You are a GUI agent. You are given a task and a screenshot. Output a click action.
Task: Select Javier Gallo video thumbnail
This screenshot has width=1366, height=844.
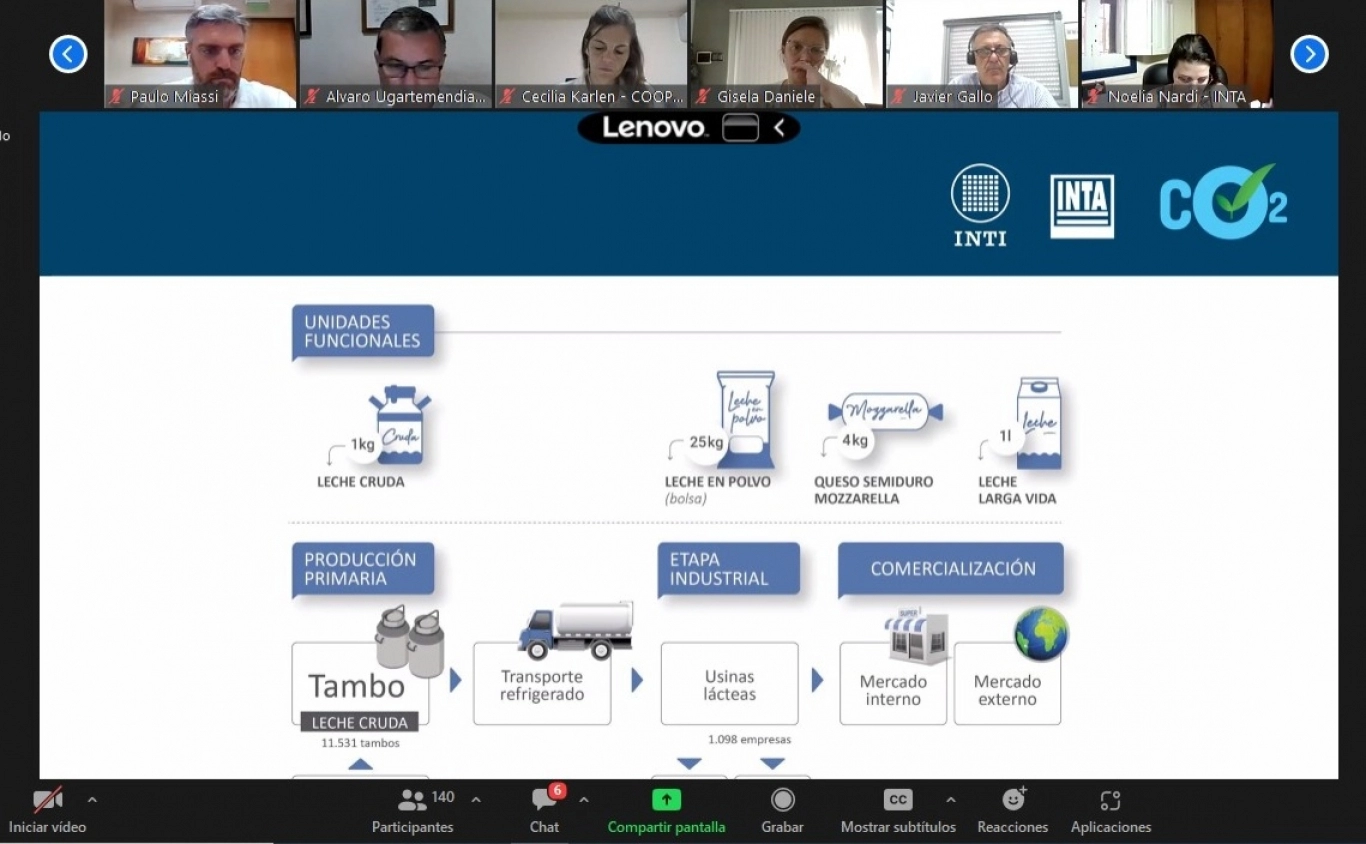click(x=982, y=52)
